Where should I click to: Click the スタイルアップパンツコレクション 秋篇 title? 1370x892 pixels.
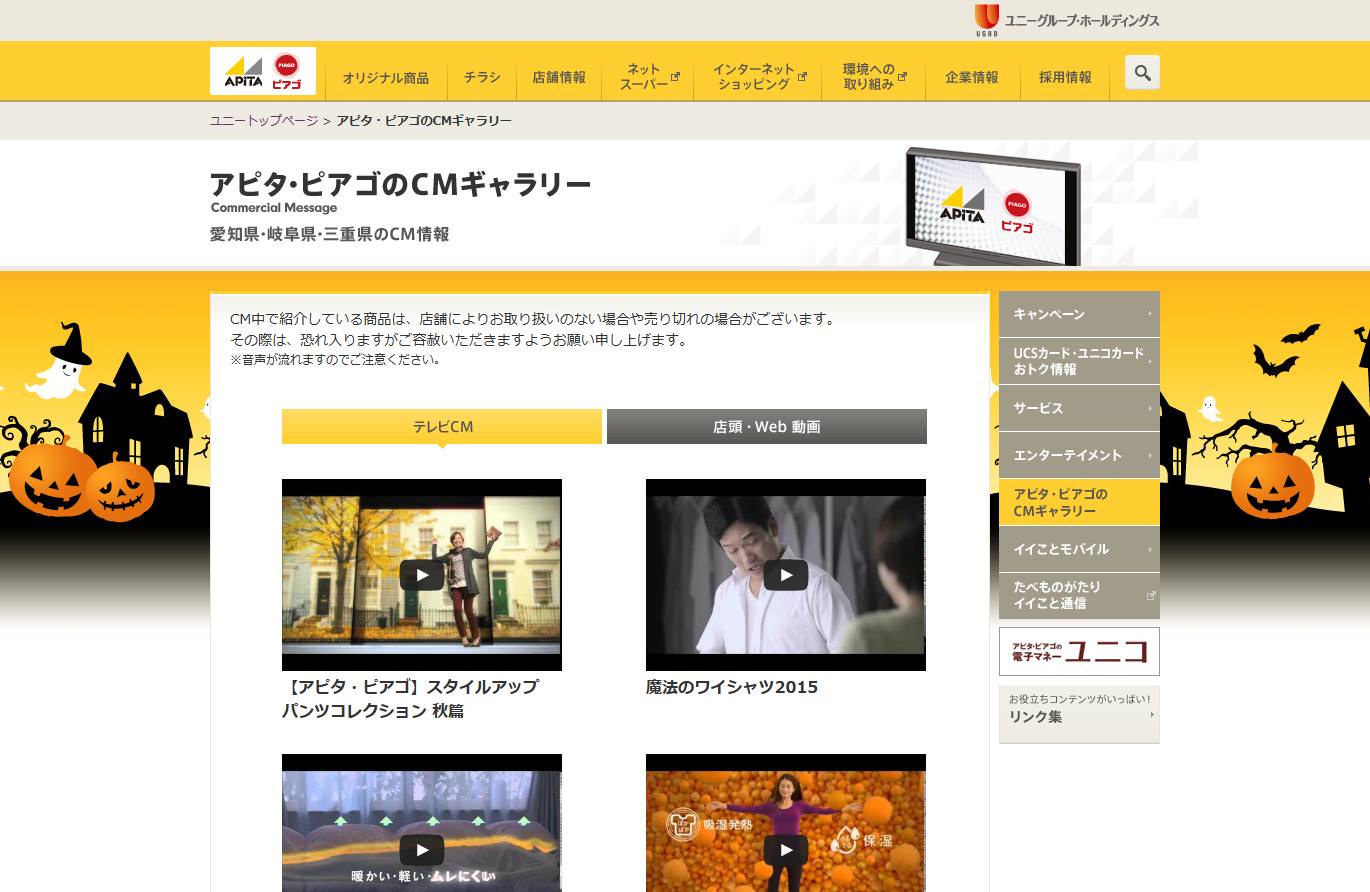point(410,699)
